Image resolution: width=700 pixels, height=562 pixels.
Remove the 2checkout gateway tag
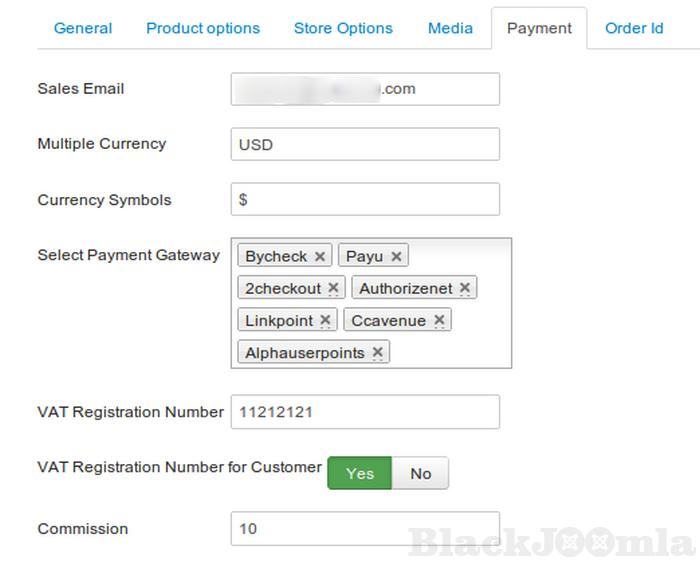click(x=333, y=289)
